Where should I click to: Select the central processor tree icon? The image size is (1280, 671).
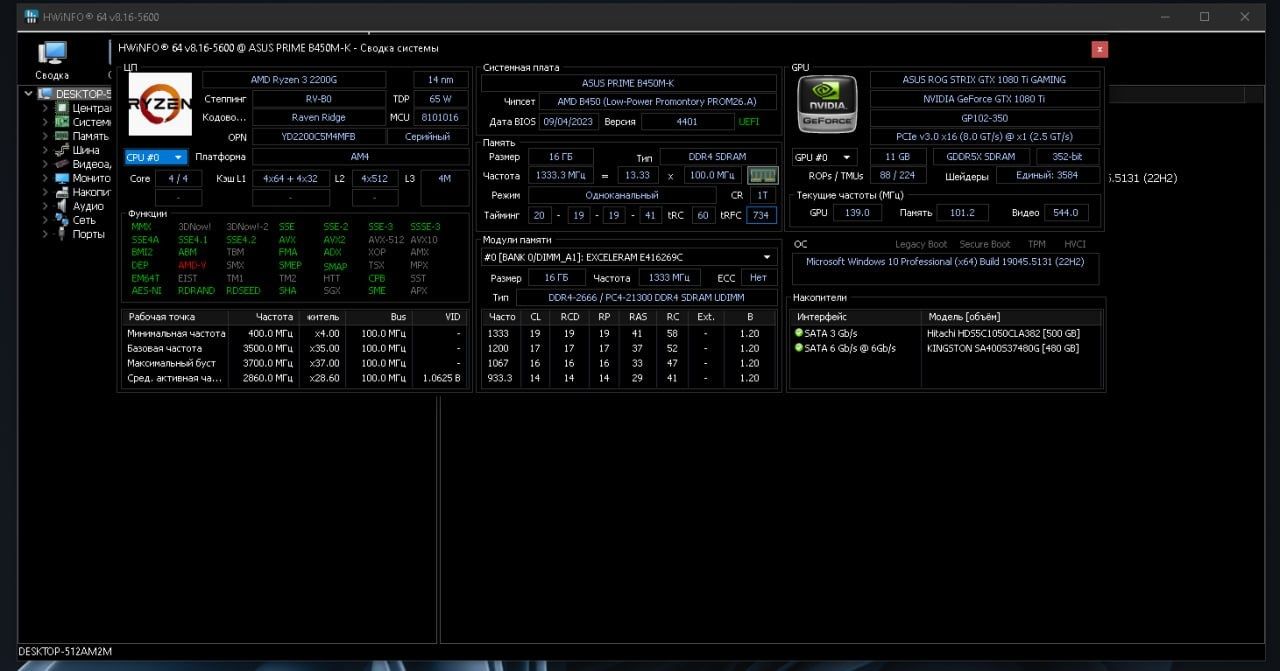click(62, 108)
